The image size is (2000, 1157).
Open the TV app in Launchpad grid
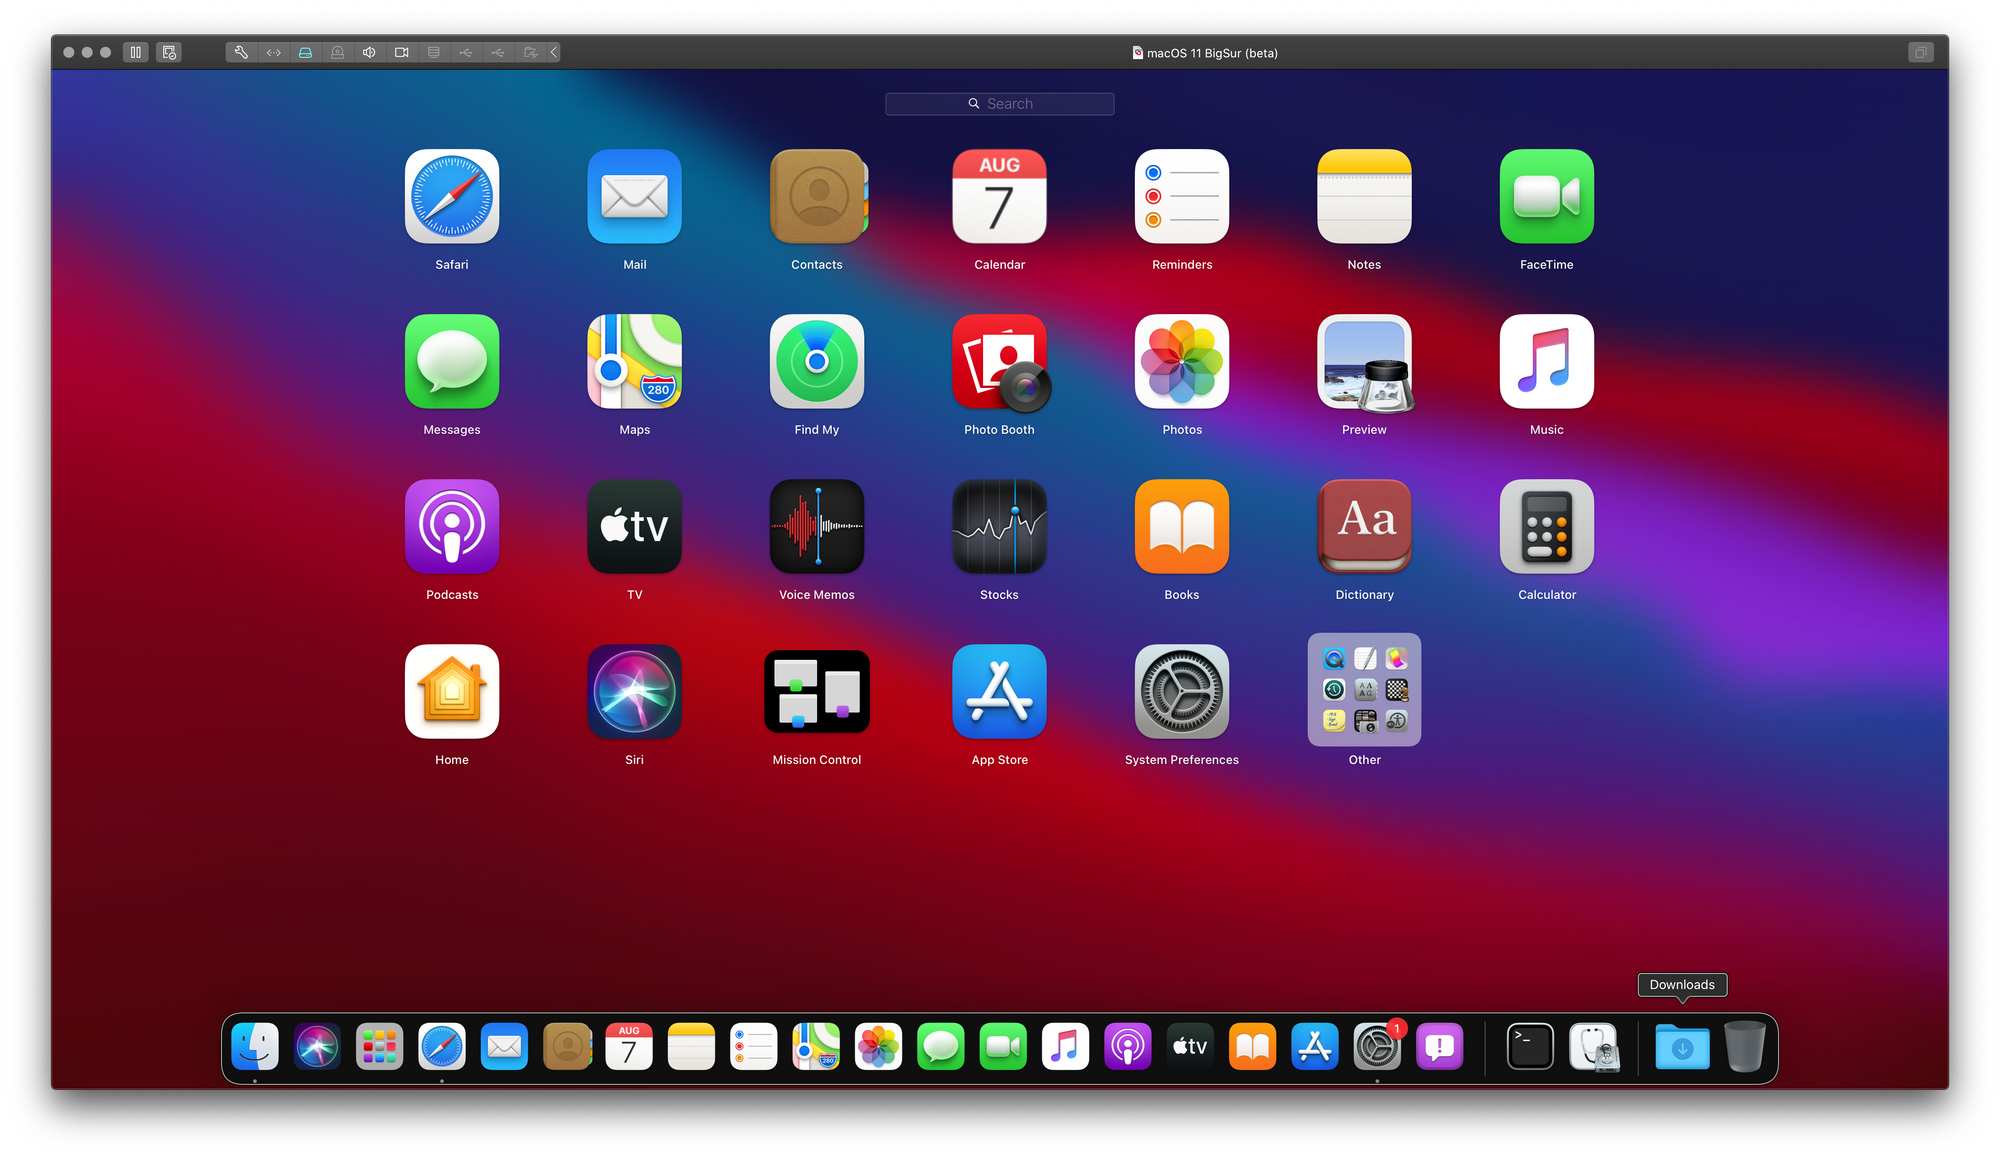click(634, 527)
